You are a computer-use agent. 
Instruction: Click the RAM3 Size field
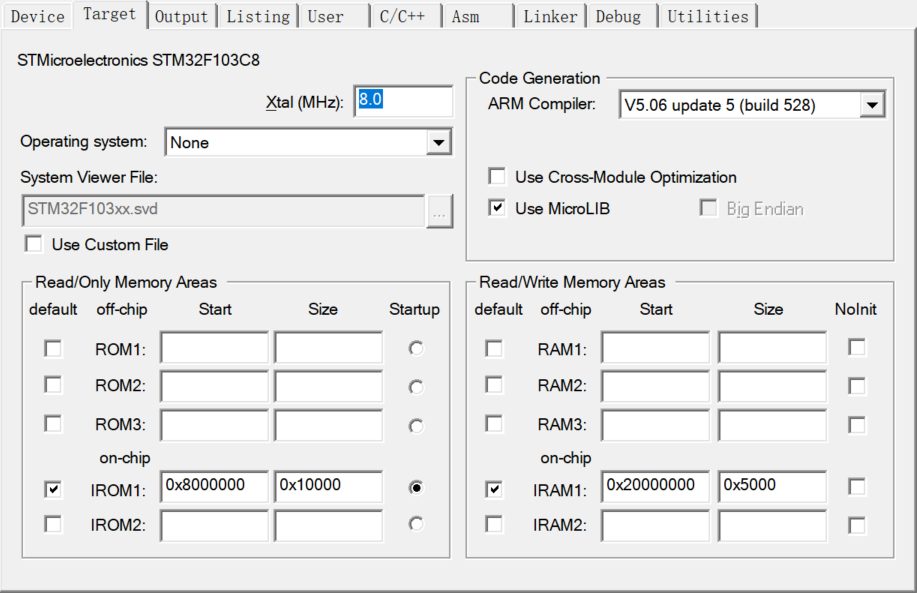tap(773, 425)
